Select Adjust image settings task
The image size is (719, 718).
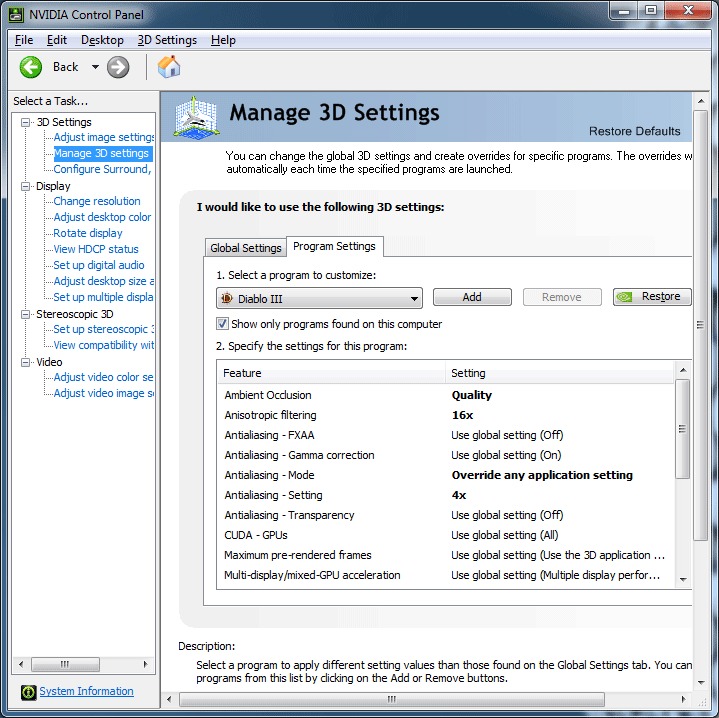pos(104,137)
